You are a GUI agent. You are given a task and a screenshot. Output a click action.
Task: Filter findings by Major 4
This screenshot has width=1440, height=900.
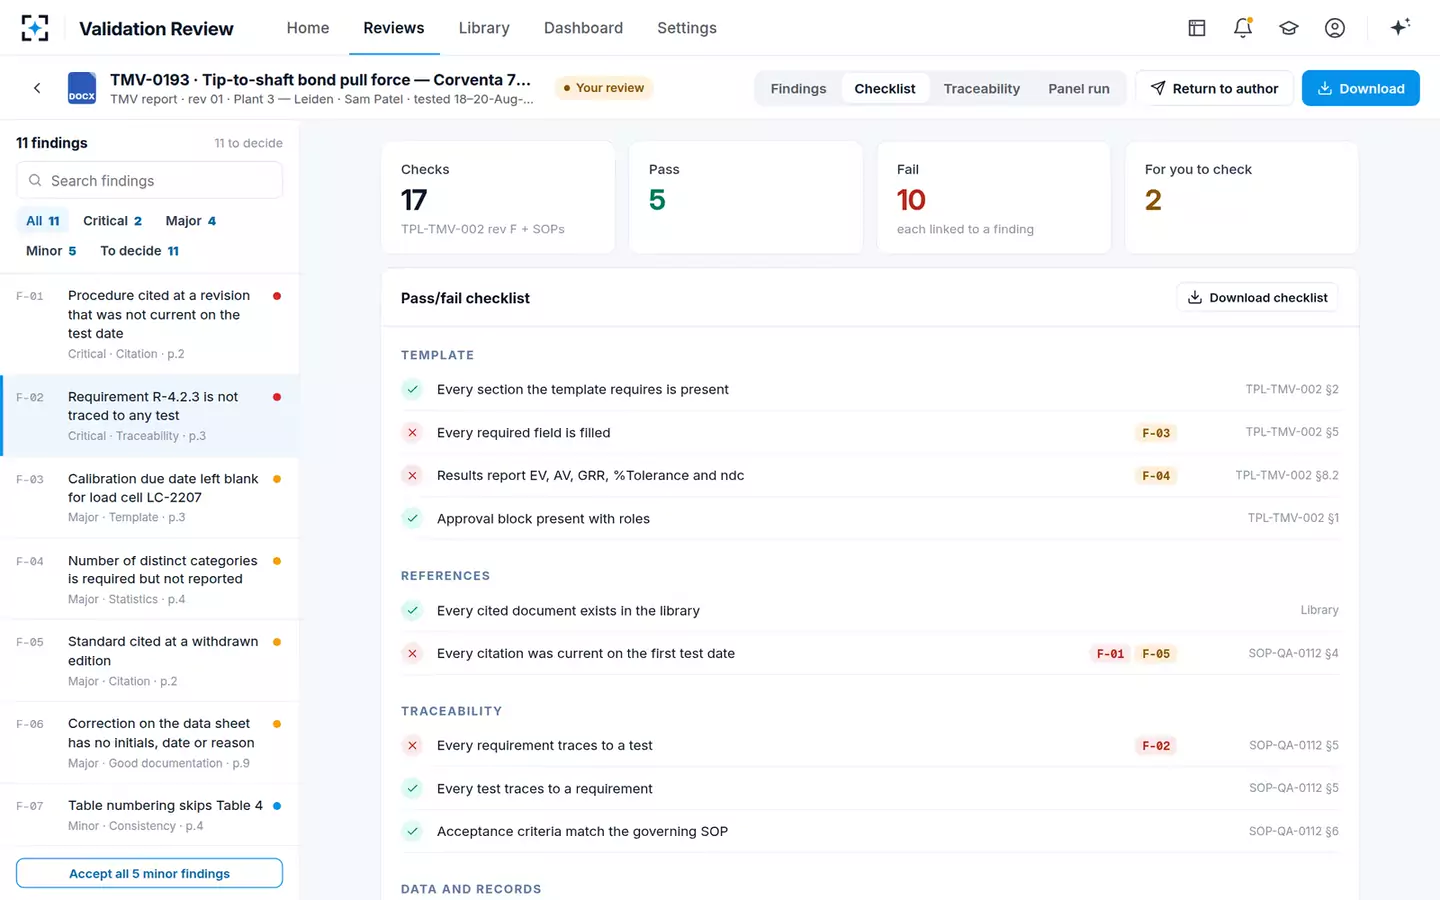[191, 221]
